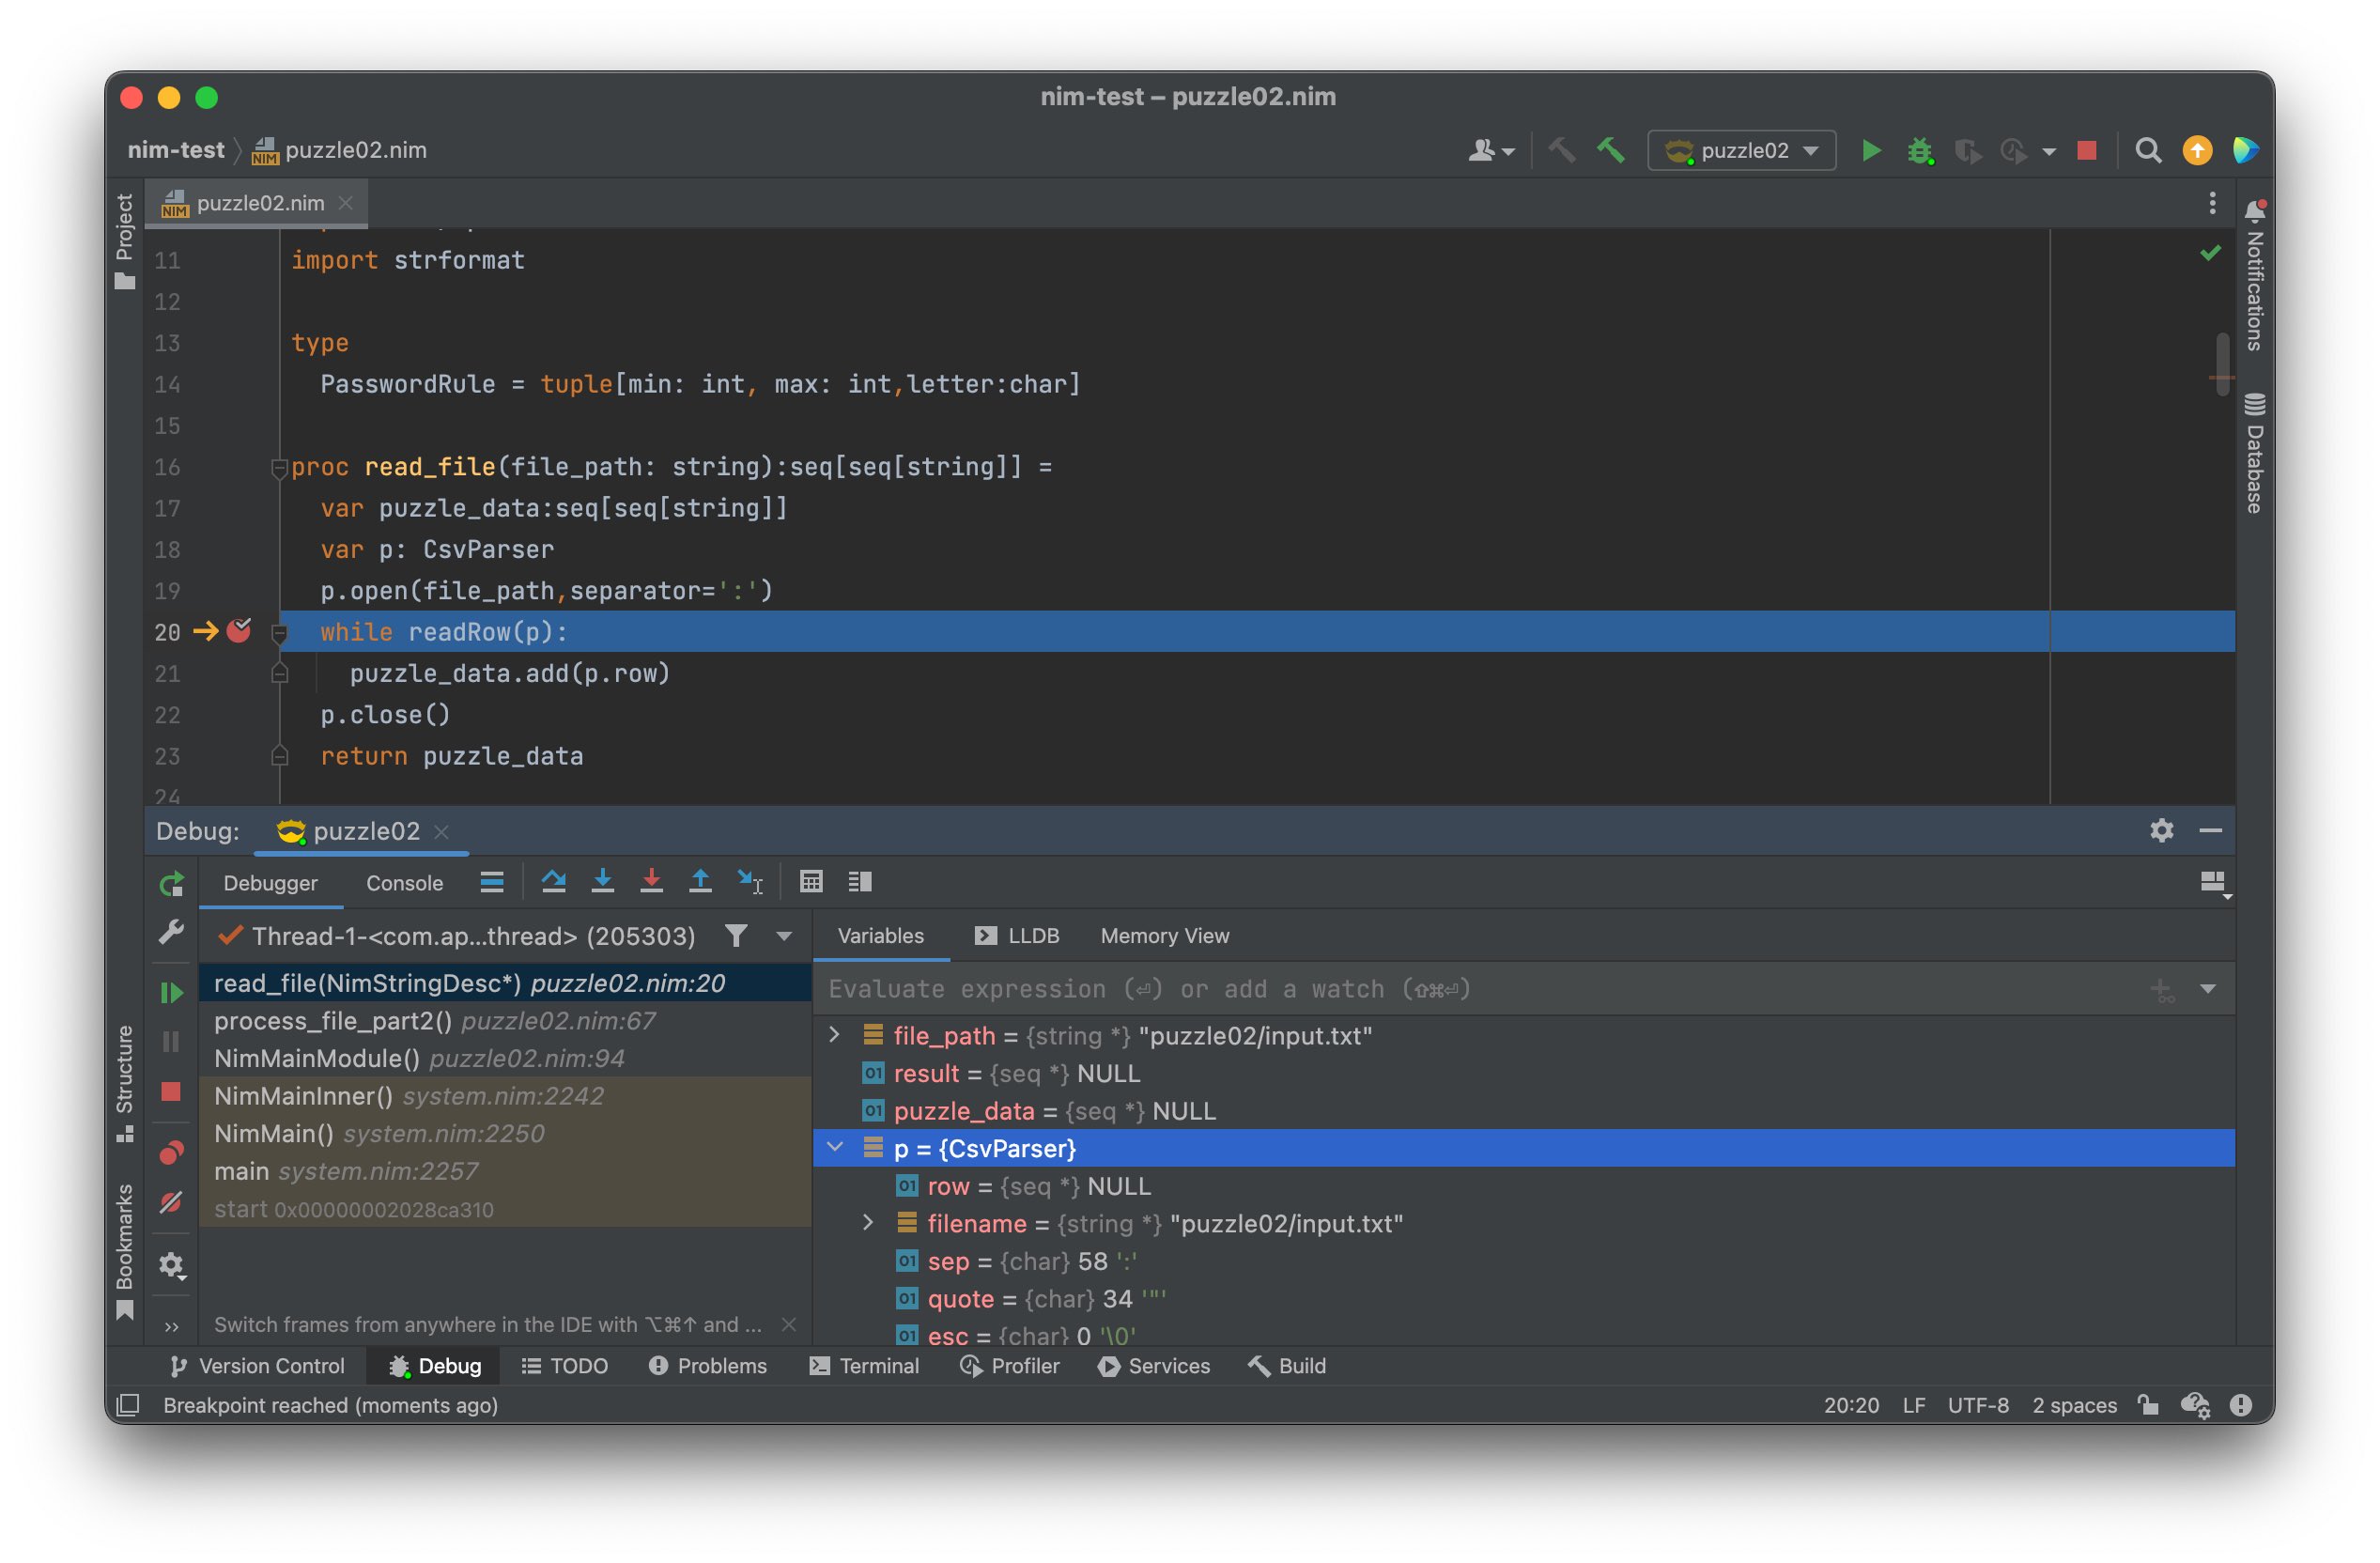Click the Force Step Into icon

[651, 881]
